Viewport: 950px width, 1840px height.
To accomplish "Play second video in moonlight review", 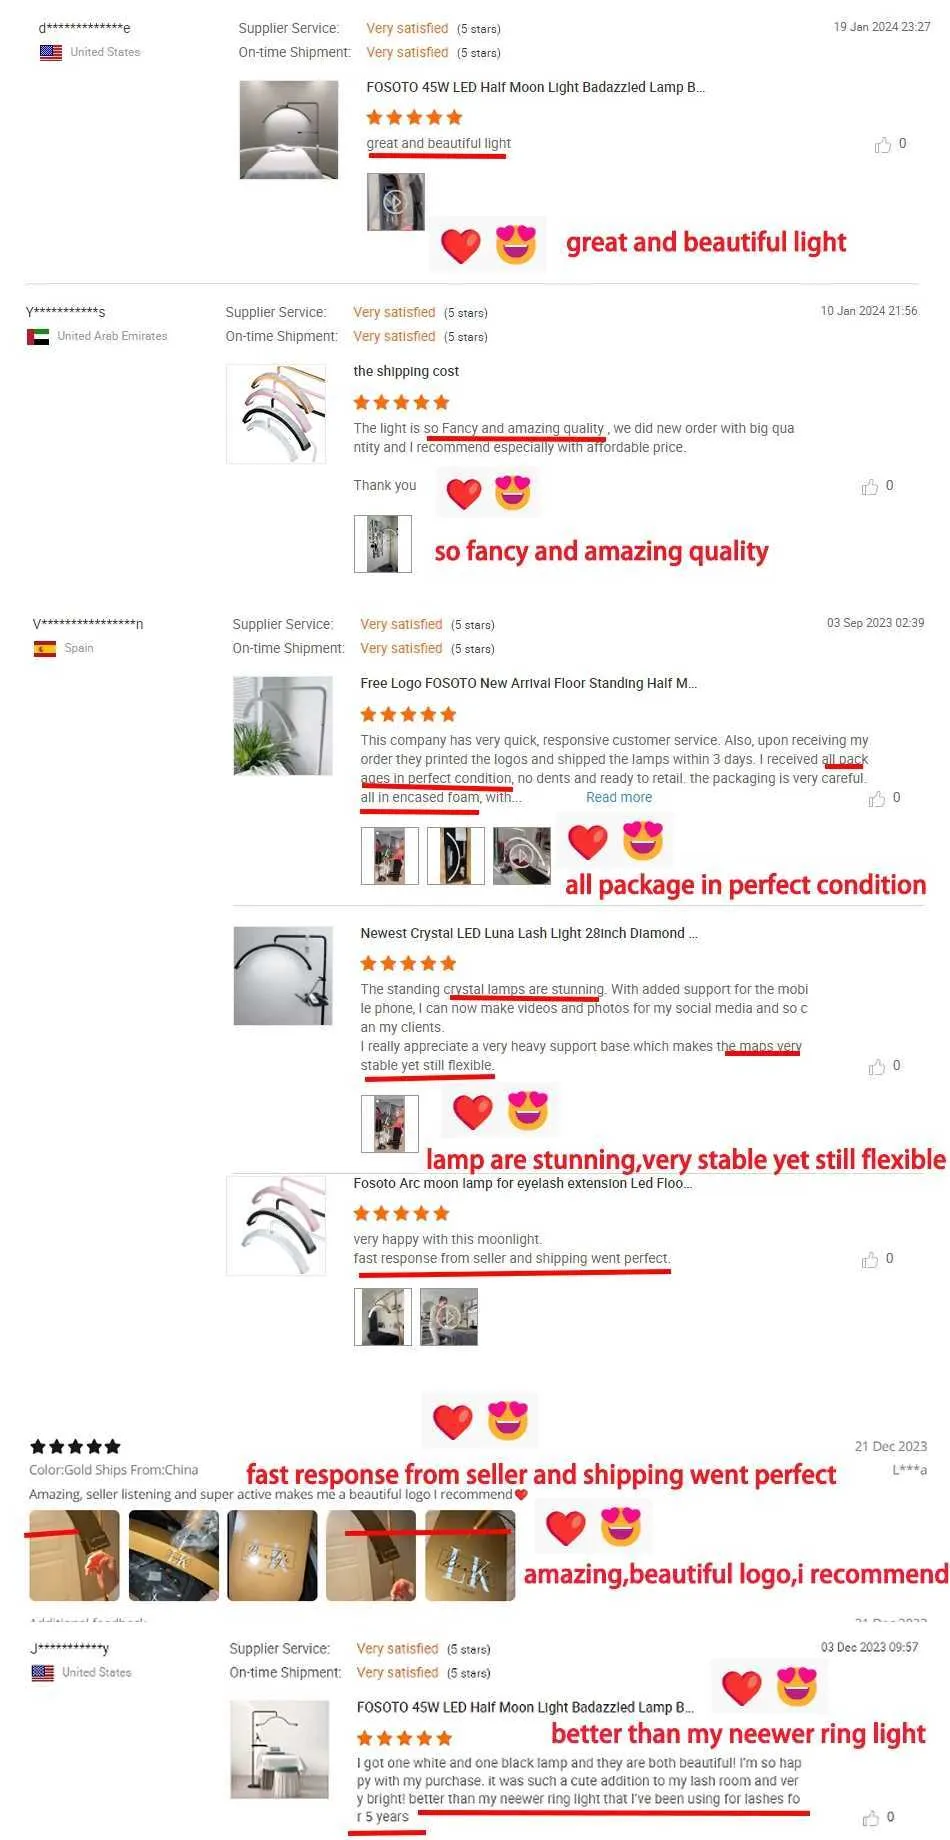I will click(x=449, y=1317).
